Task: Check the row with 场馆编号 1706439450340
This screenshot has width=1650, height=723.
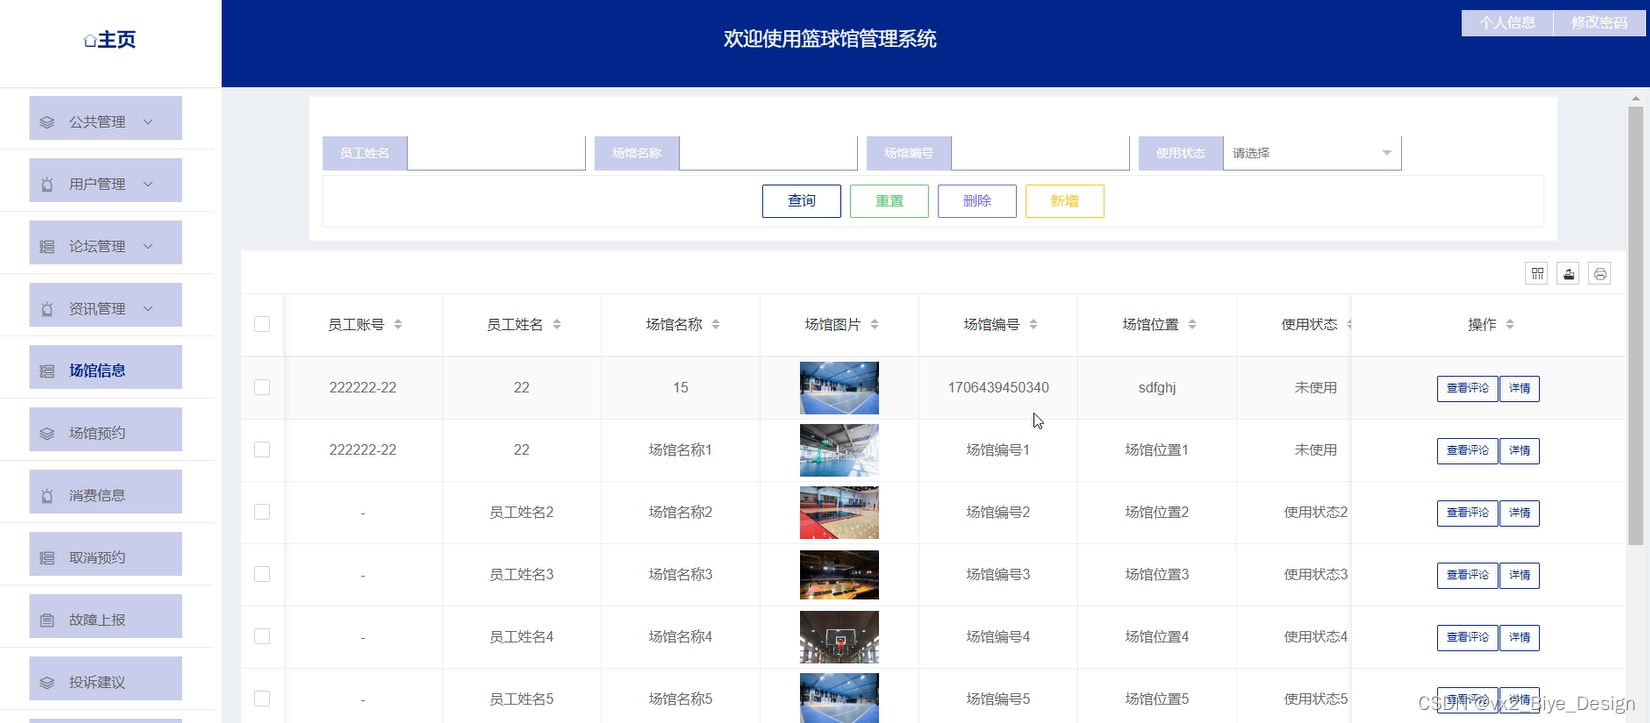Action: pos(262,387)
